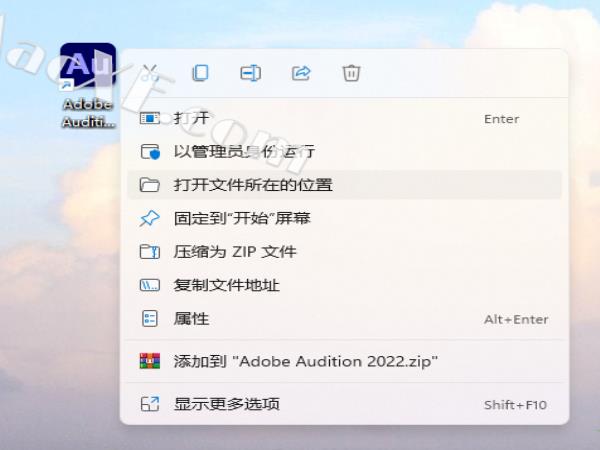The width and height of the screenshot is (600, 450).
Task: Click the Share icon in context menu
Action: pos(300,73)
